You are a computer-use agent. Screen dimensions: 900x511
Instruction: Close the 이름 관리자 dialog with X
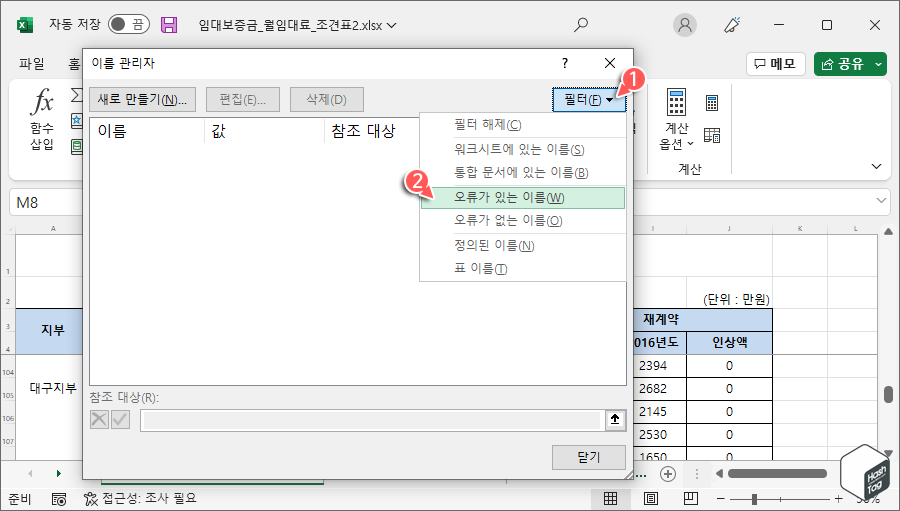click(610, 63)
